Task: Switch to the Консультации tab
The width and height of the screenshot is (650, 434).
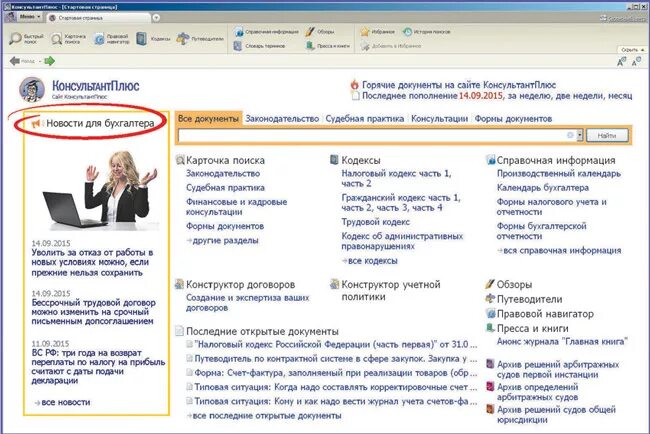Action: pos(439,119)
